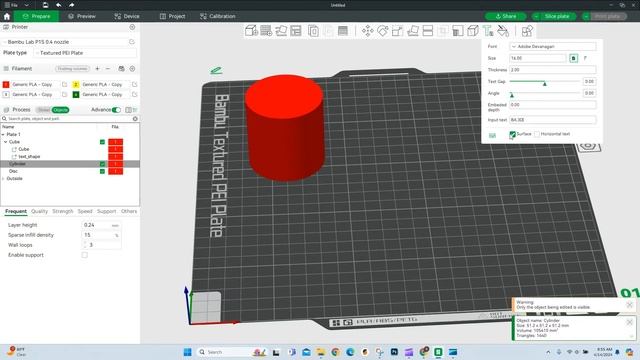
Task: Open the Assembly view icon
Action: point(527,31)
